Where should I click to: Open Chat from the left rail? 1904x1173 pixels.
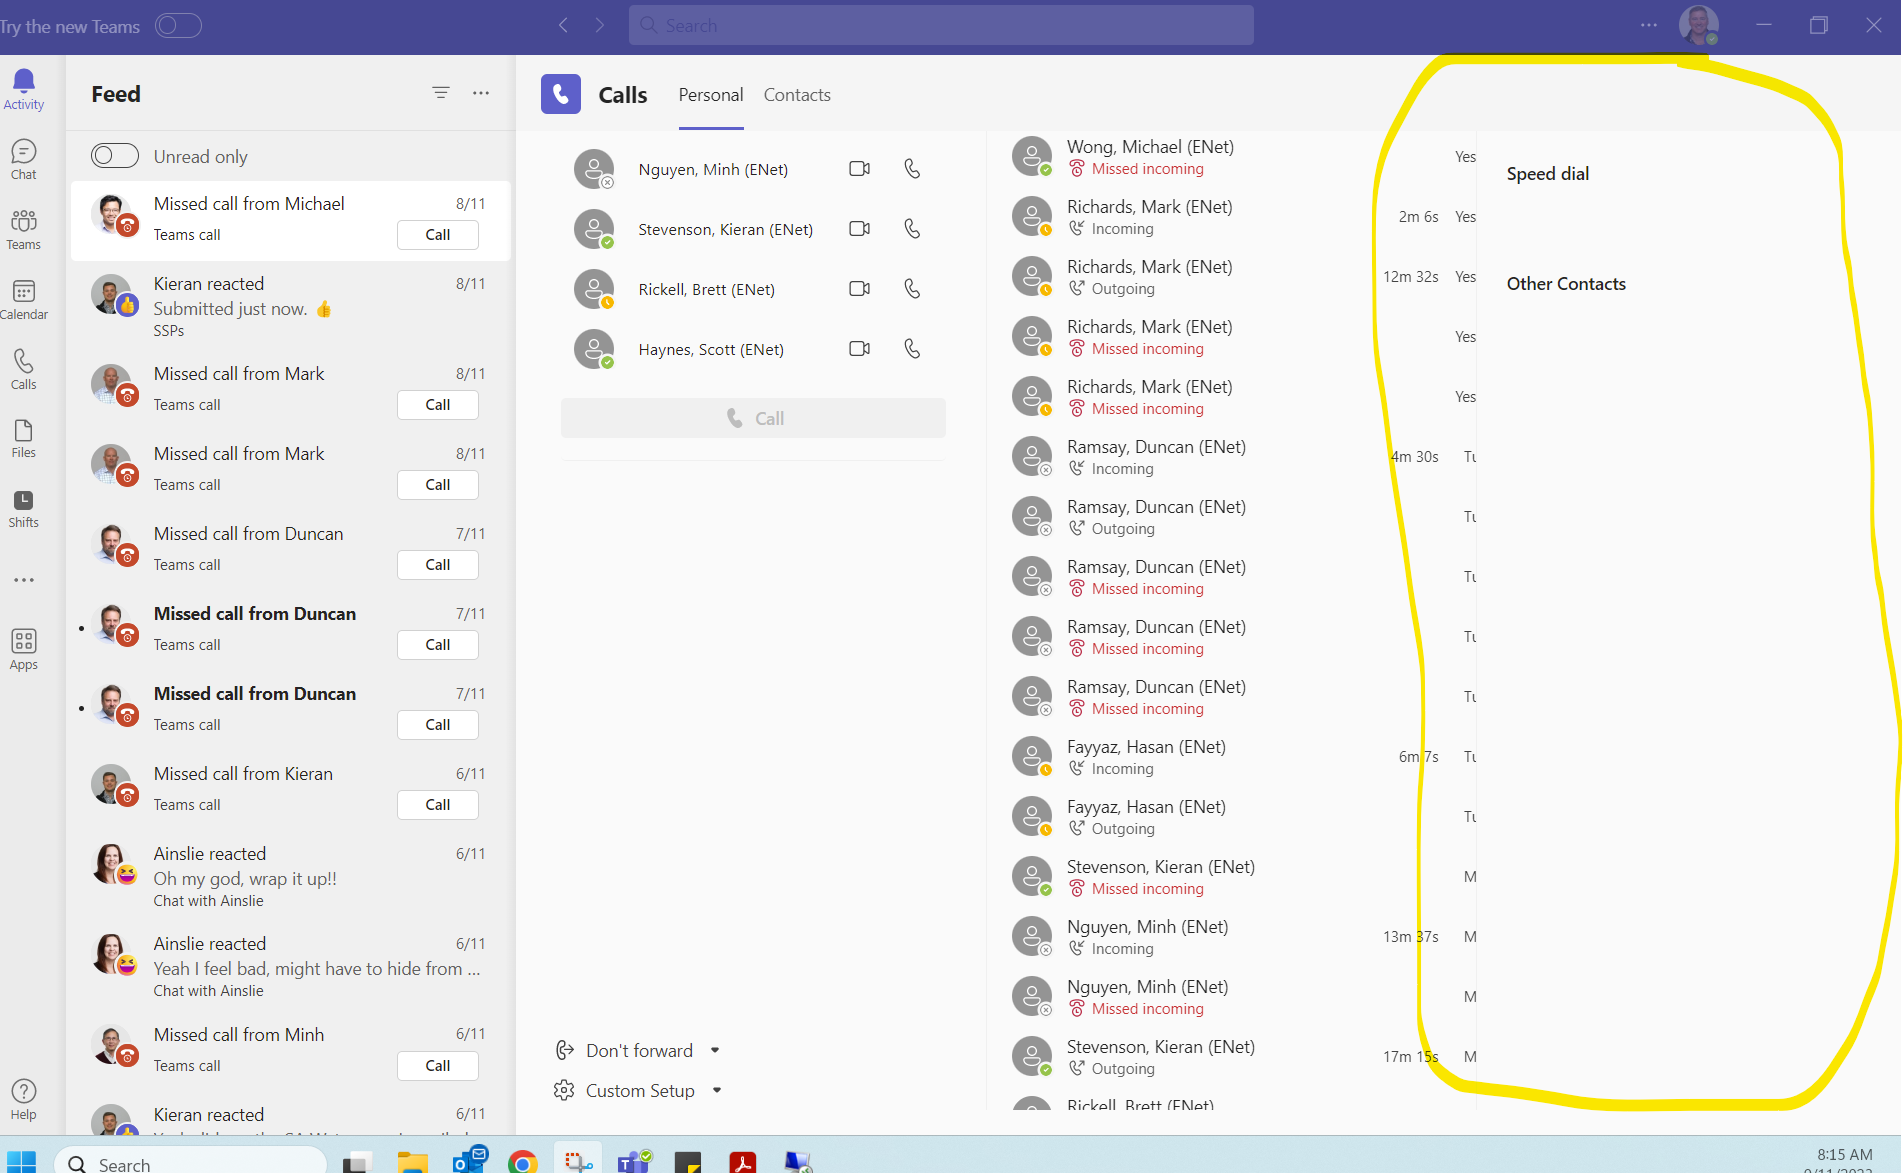pos(24,160)
